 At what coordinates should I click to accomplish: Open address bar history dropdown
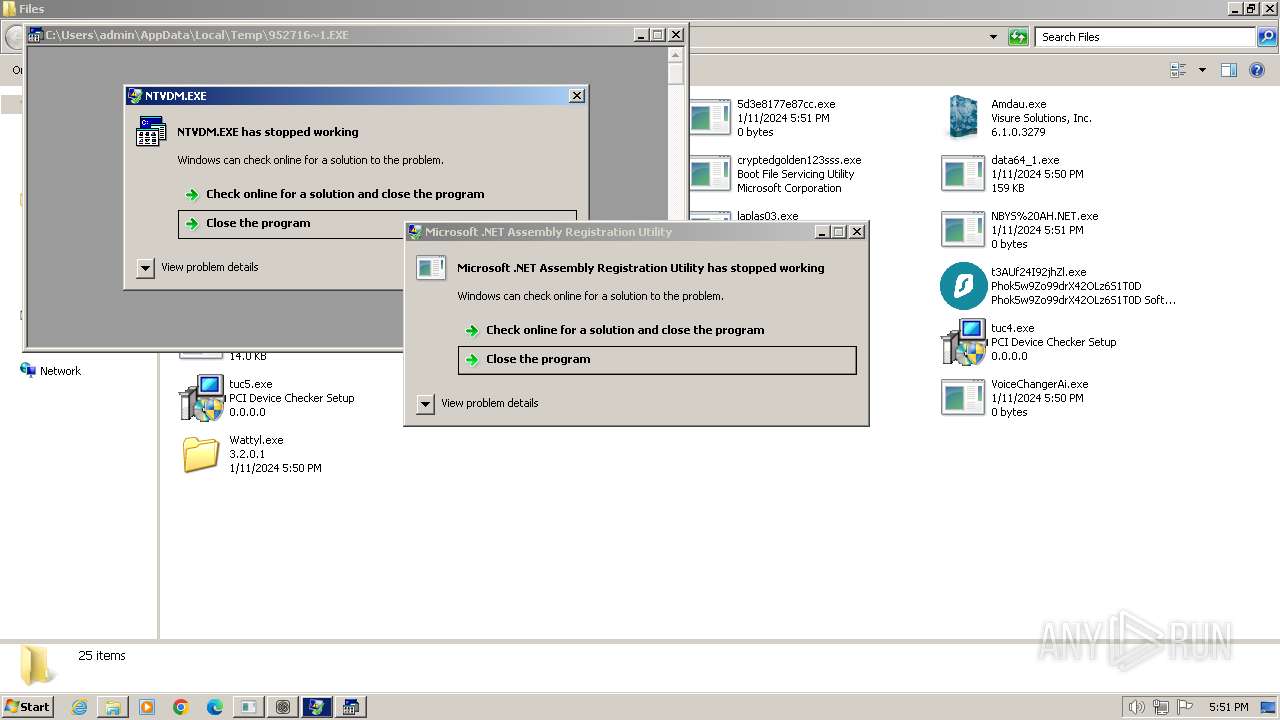pyautogui.click(x=993, y=37)
